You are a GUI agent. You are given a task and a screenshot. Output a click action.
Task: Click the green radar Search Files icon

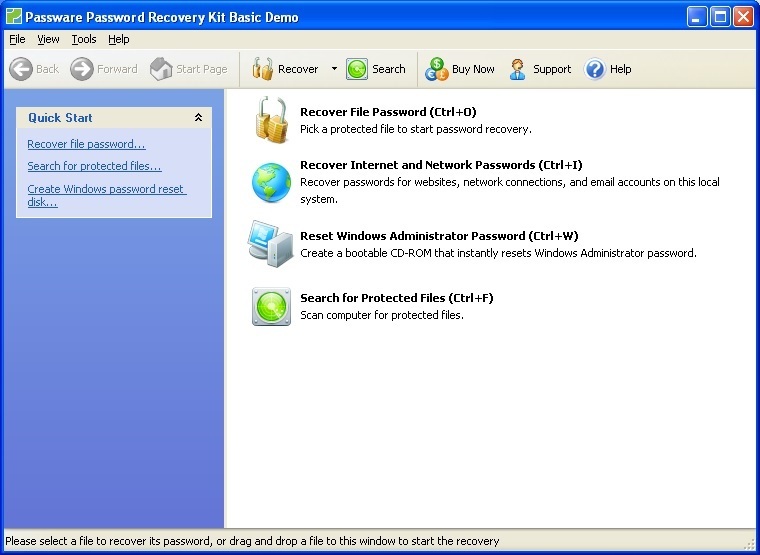271,306
